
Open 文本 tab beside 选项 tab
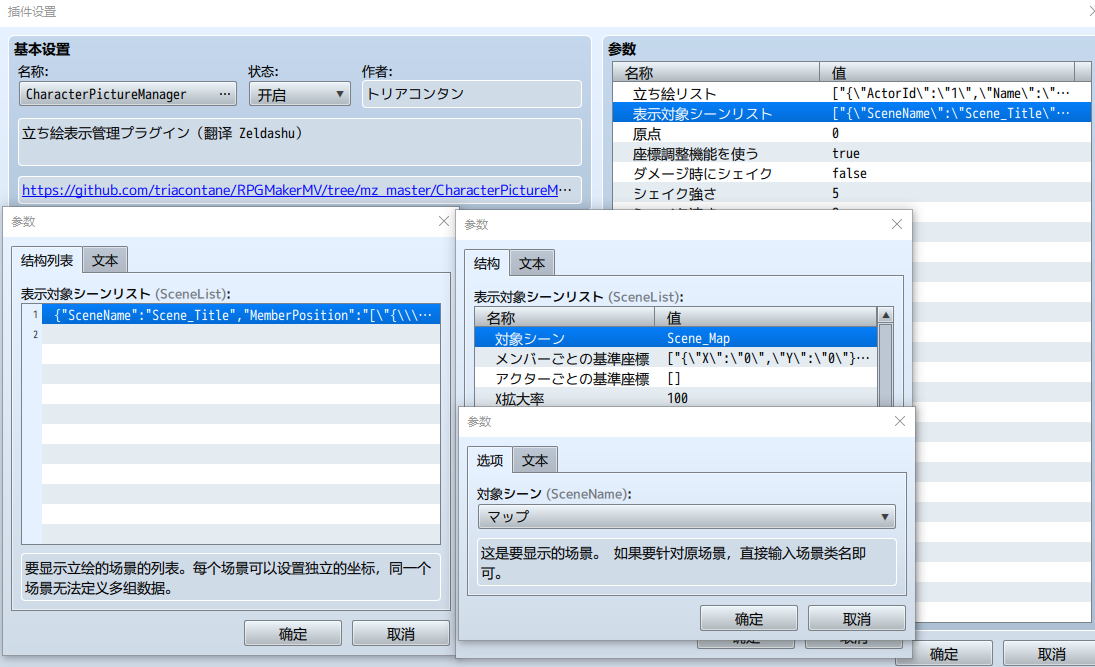pos(535,460)
